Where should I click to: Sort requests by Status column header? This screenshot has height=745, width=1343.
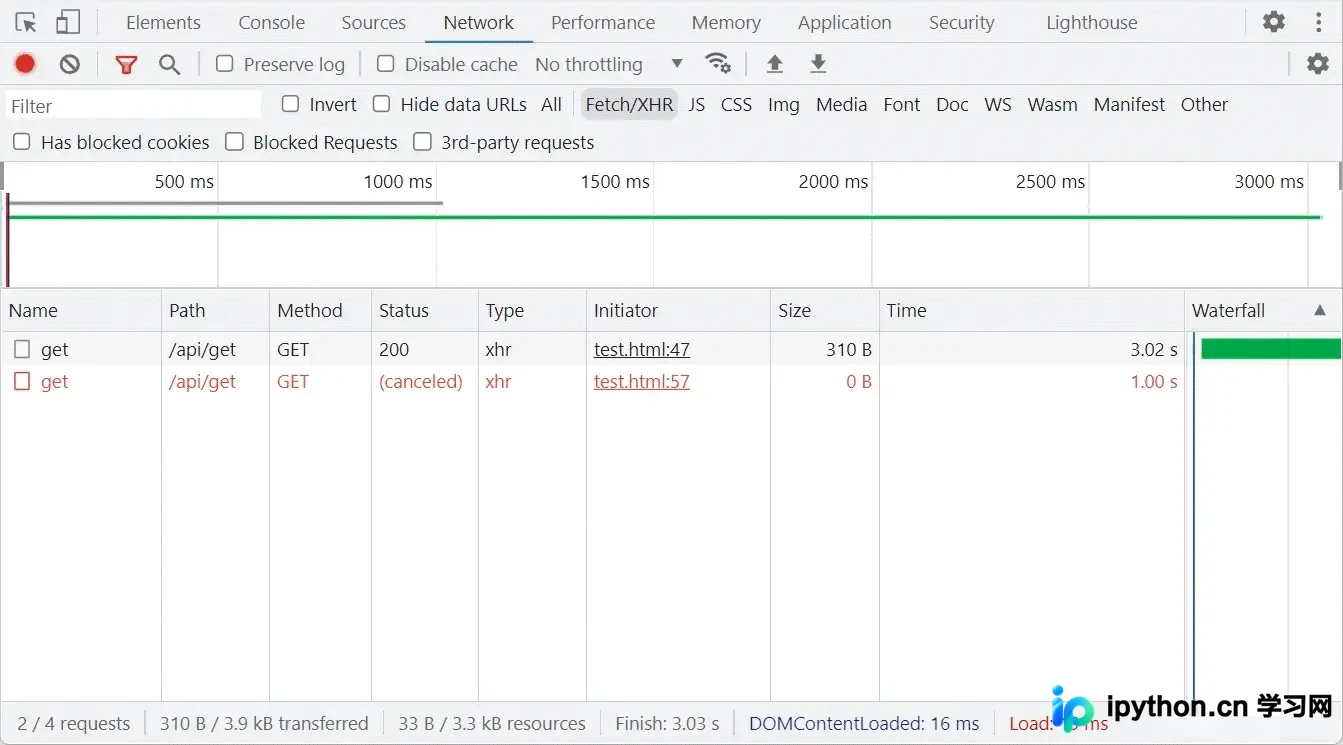click(x=425, y=311)
